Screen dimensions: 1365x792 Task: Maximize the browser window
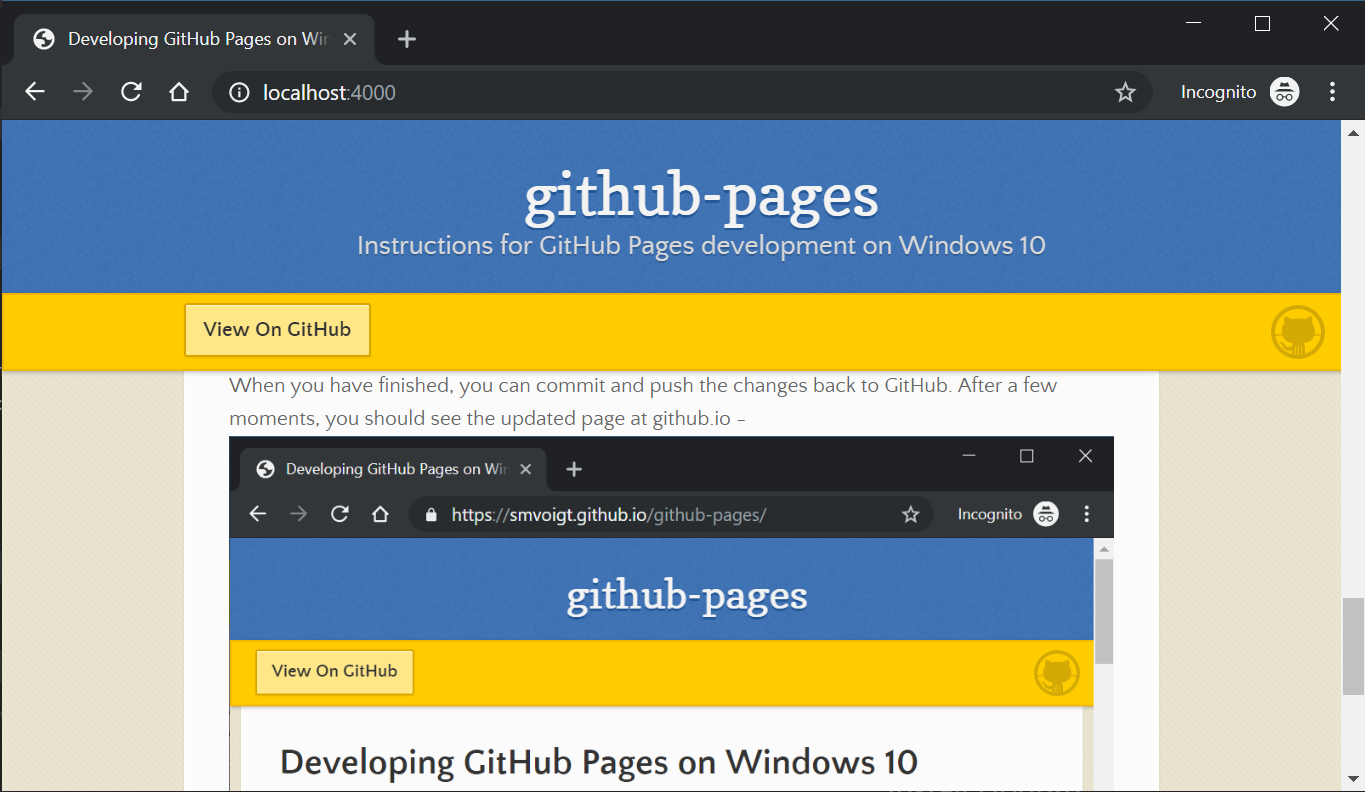point(1262,23)
